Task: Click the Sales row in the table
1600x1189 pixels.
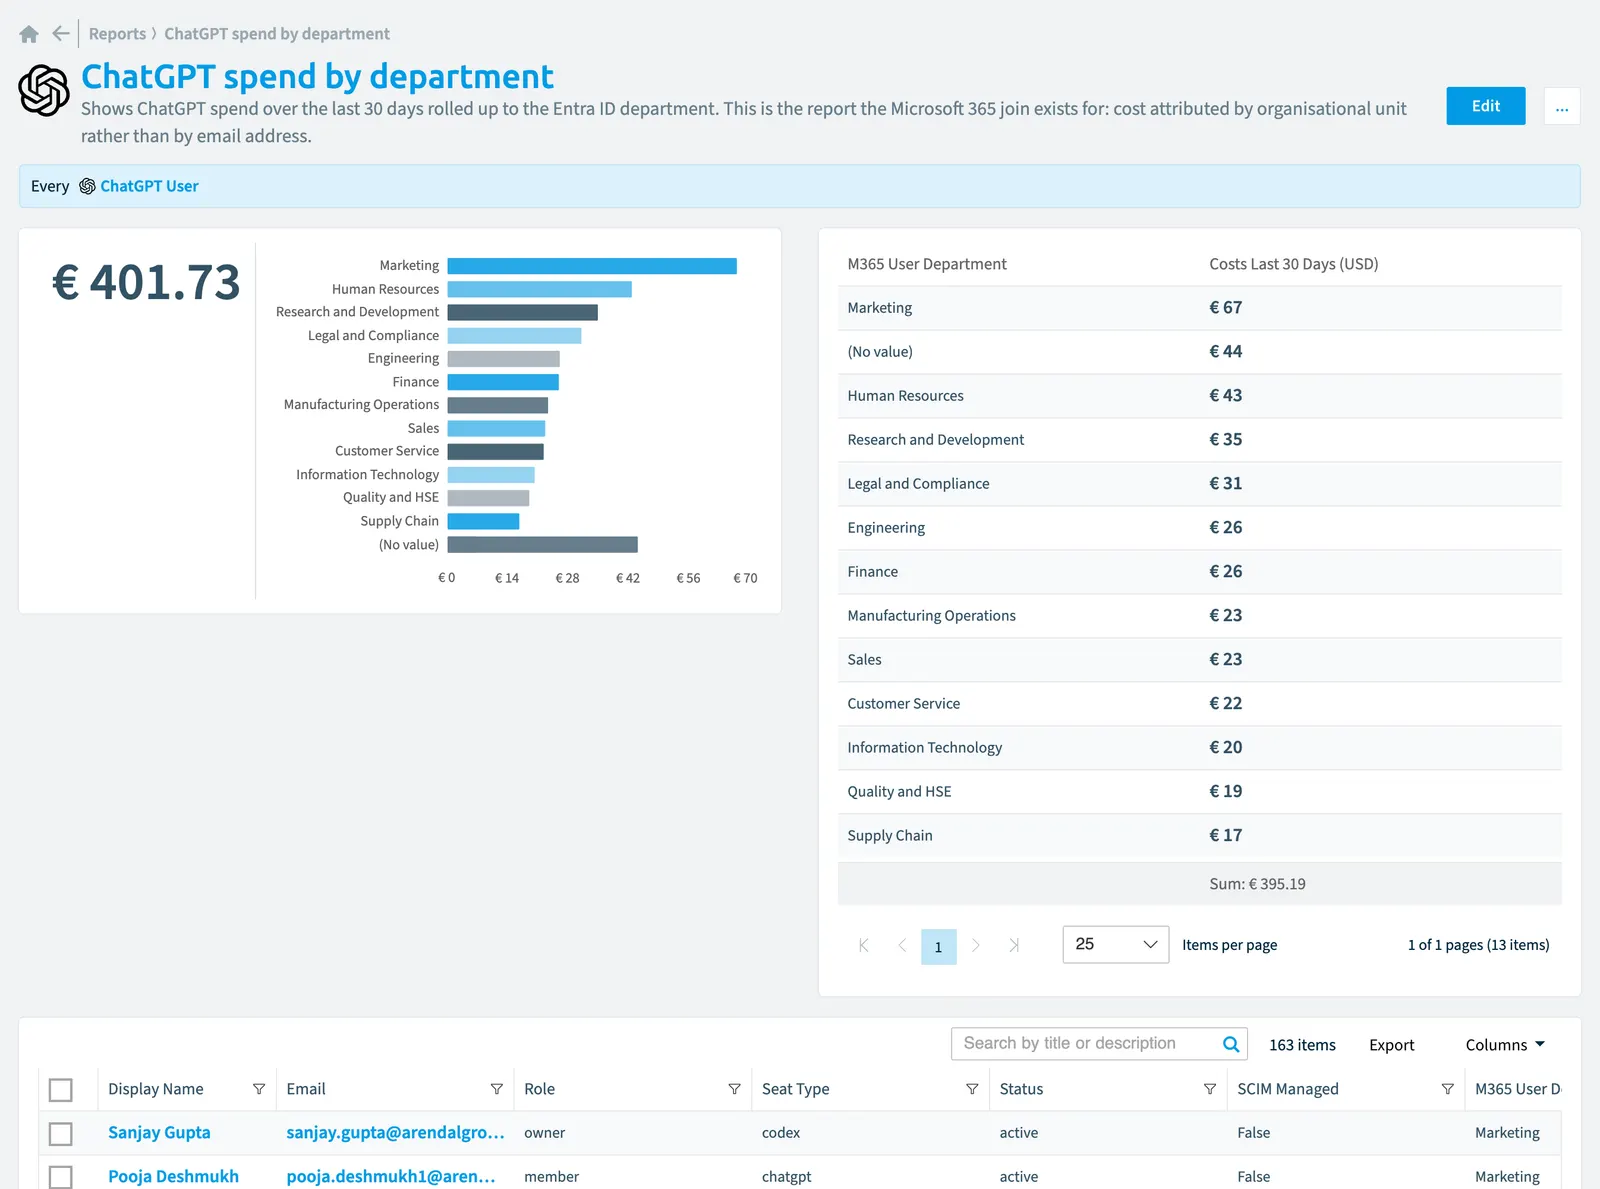Action: [1200, 660]
